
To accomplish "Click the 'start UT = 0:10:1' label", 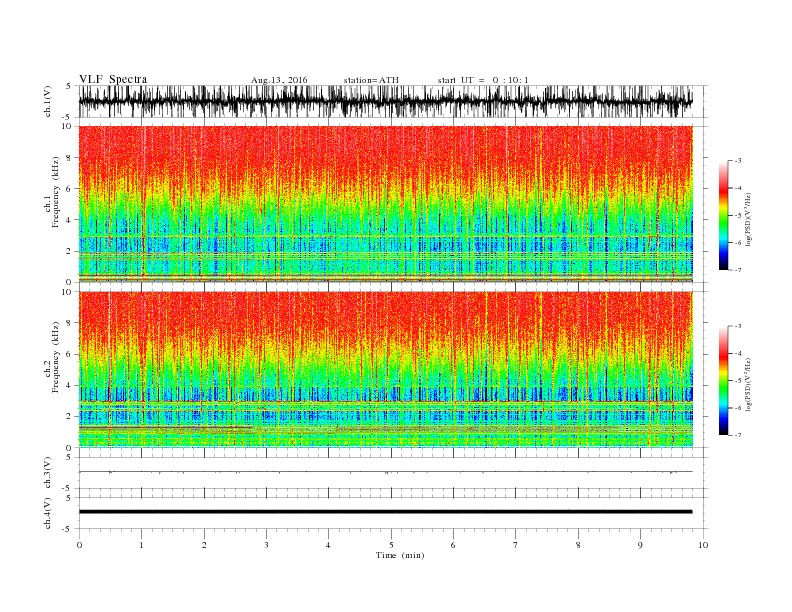I will [483, 80].
